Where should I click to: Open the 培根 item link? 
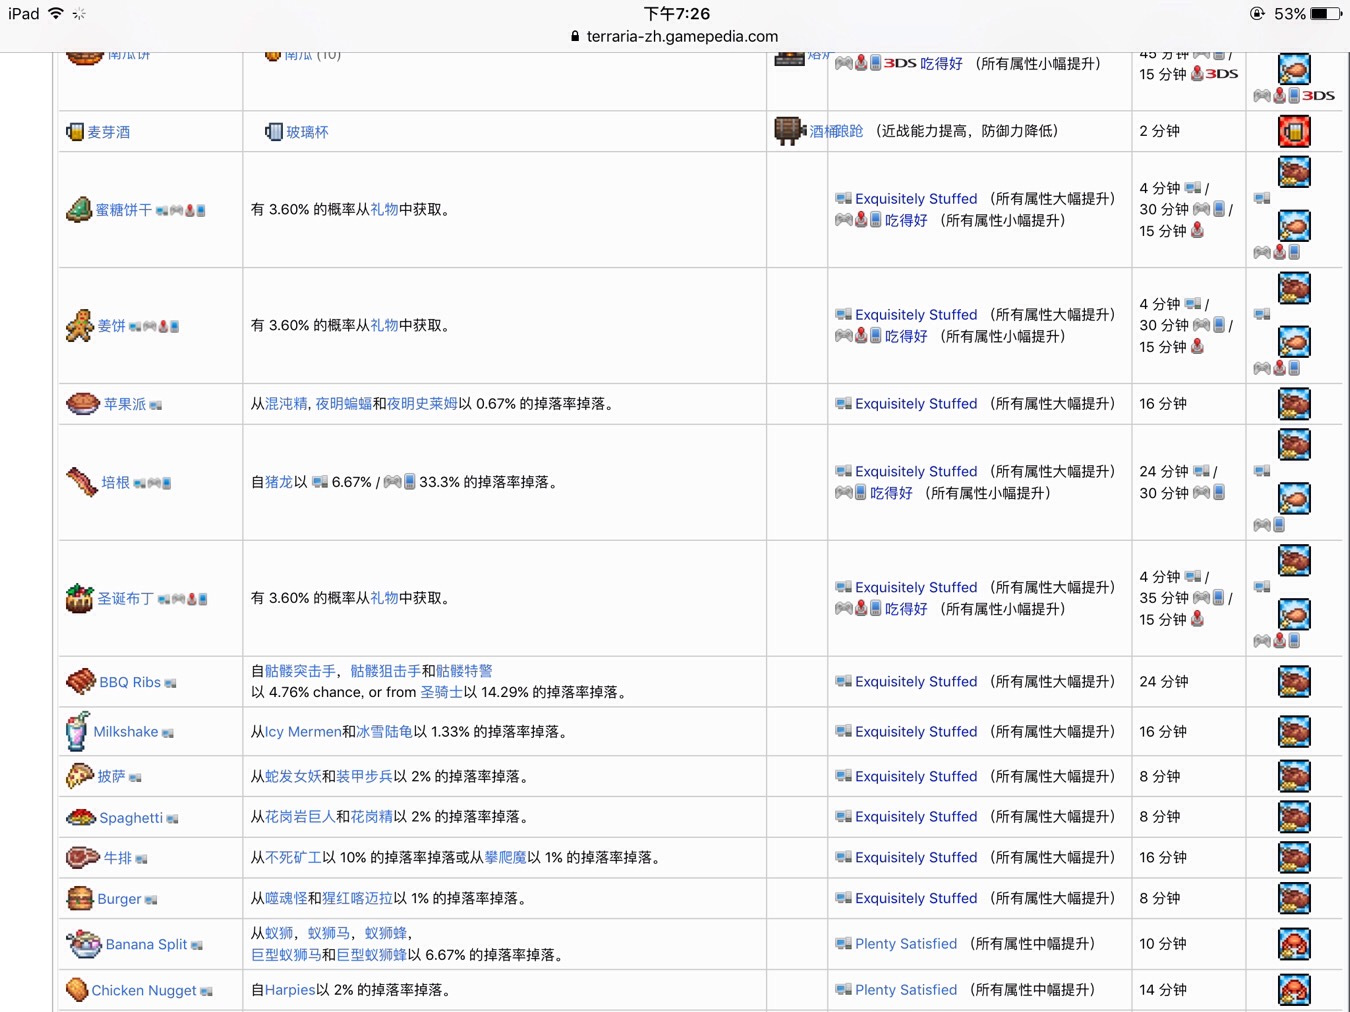(116, 482)
